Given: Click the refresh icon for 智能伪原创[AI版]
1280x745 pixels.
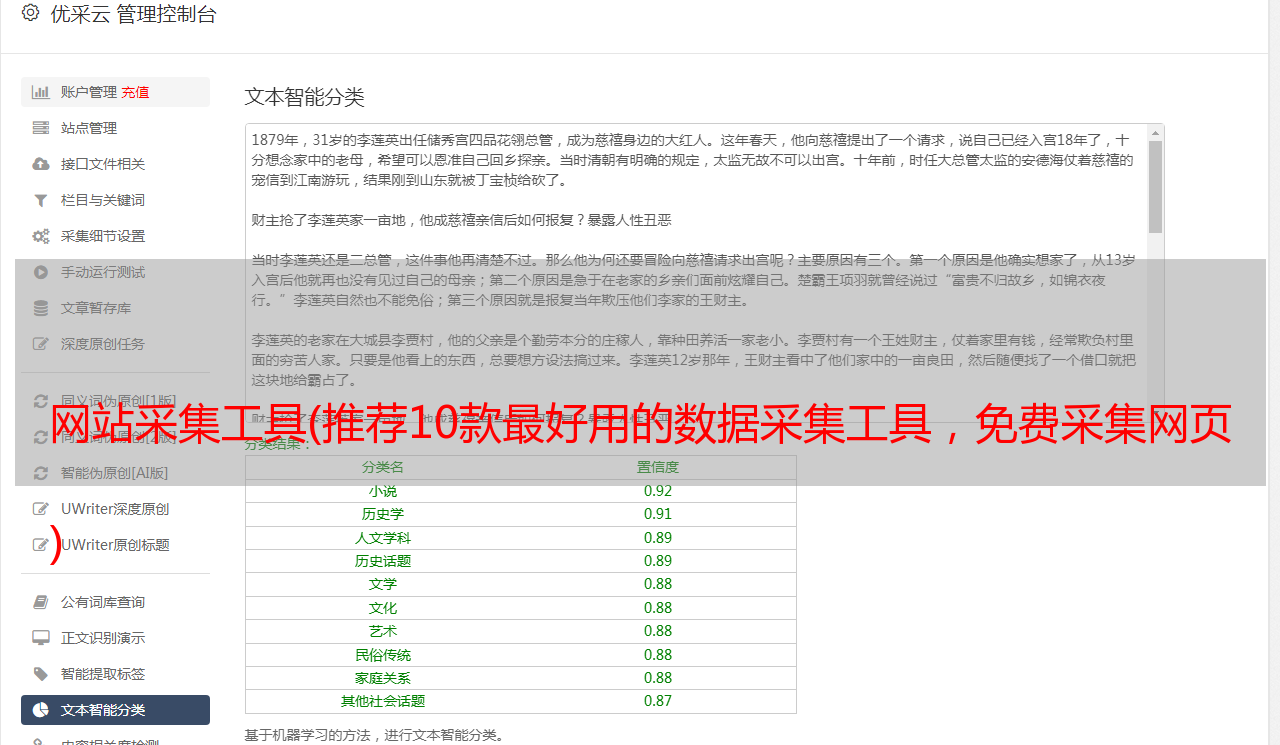Looking at the screenshot, I should [x=41, y=473].
